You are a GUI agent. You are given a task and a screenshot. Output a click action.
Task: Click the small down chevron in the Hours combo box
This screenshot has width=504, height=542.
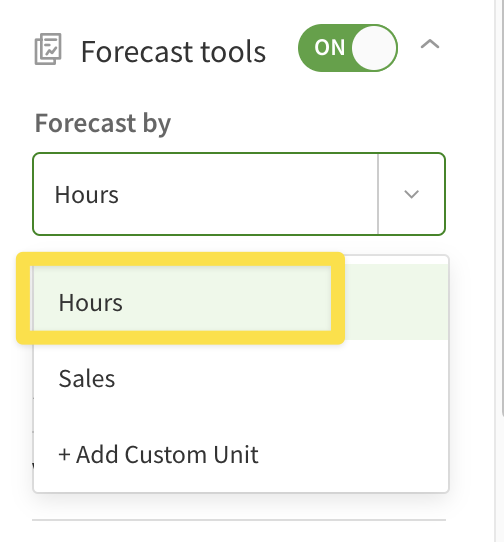(411, 194)
